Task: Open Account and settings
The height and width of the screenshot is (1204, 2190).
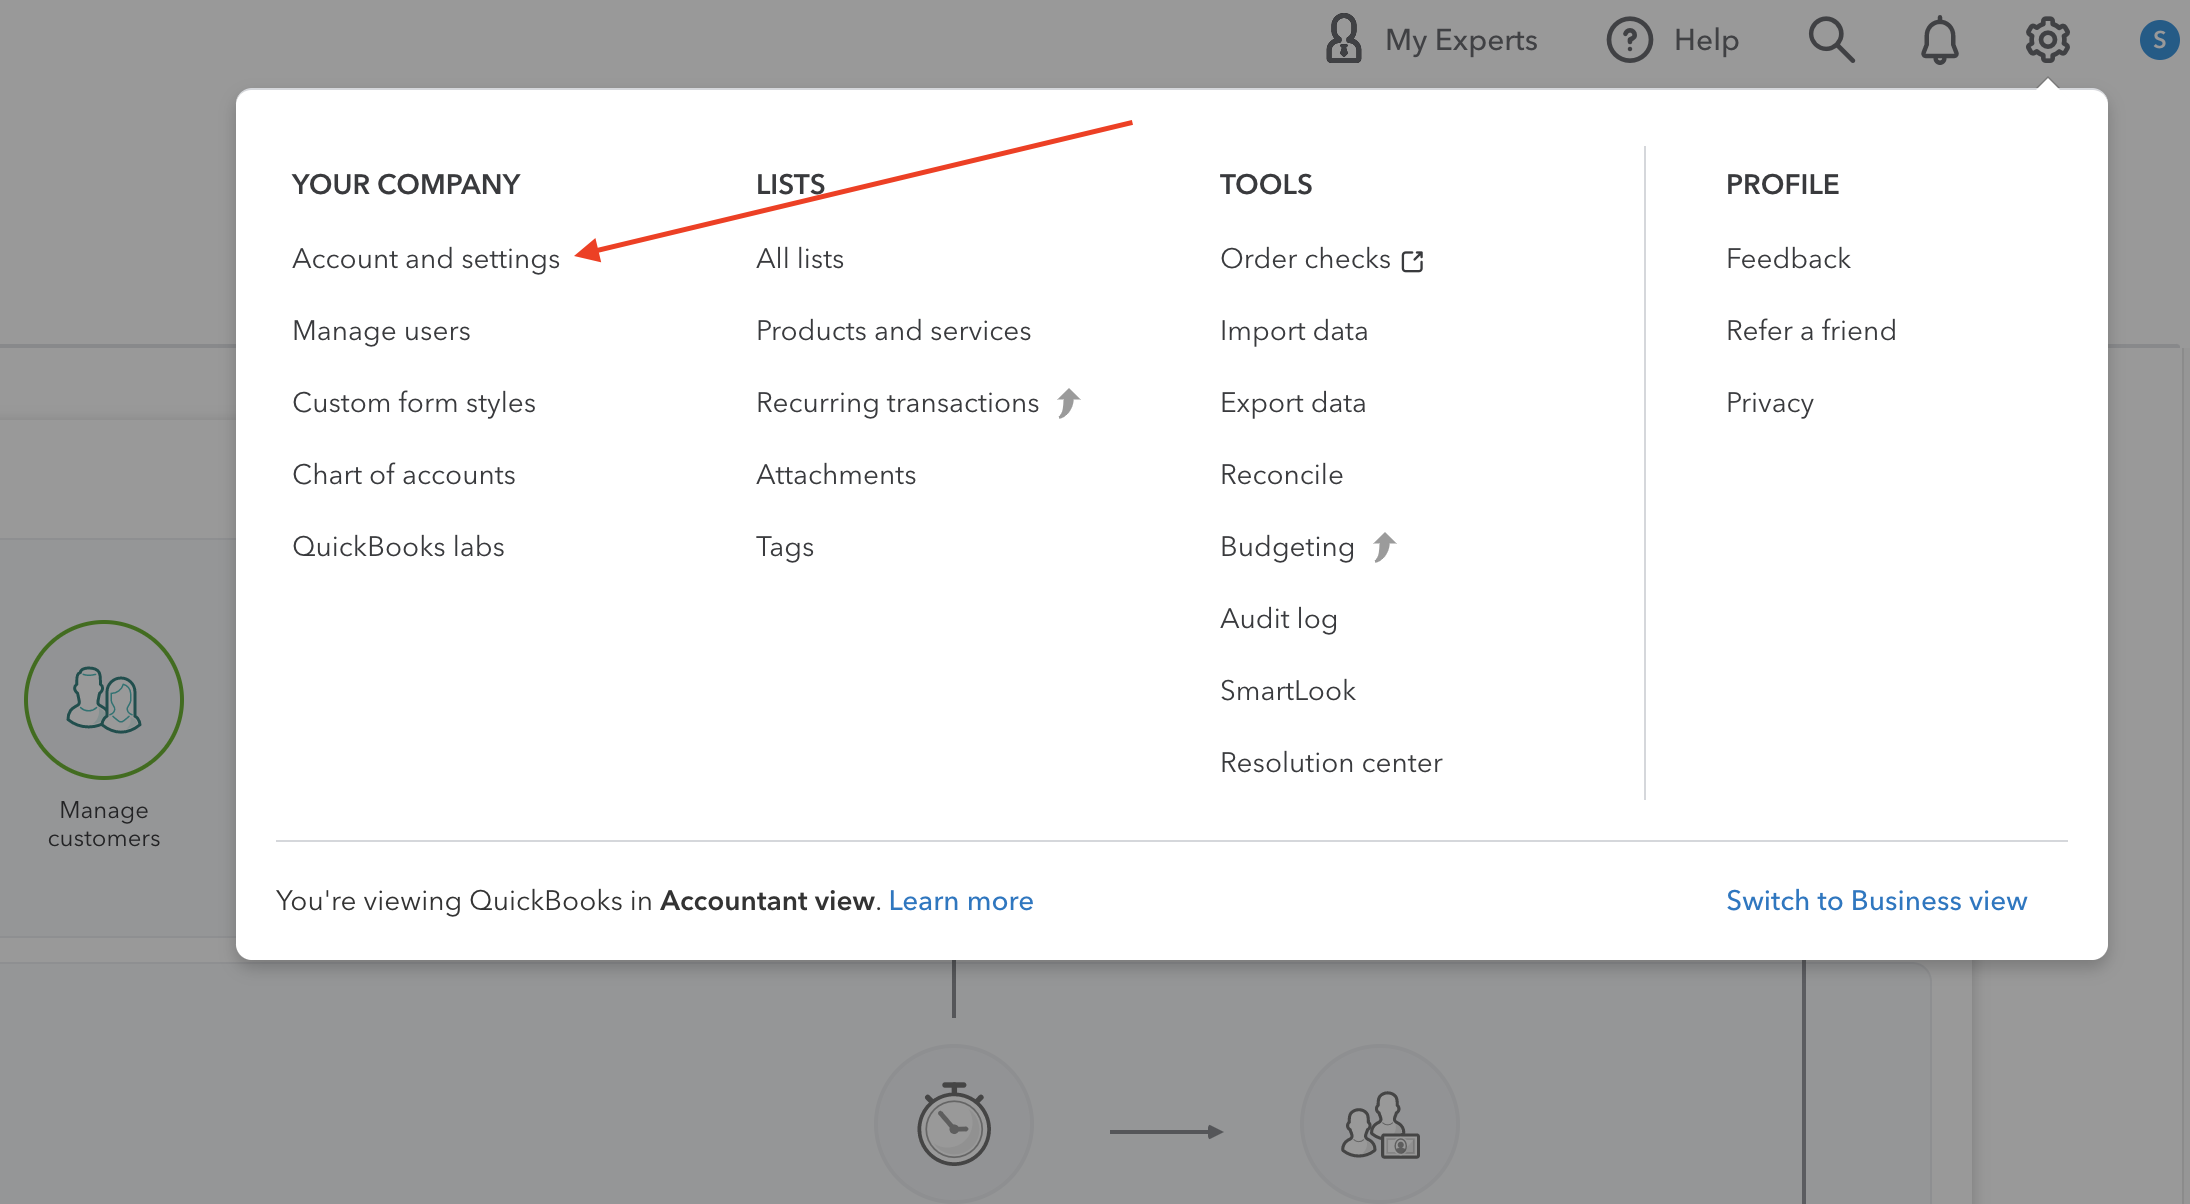Action: [x=426, y=258]
